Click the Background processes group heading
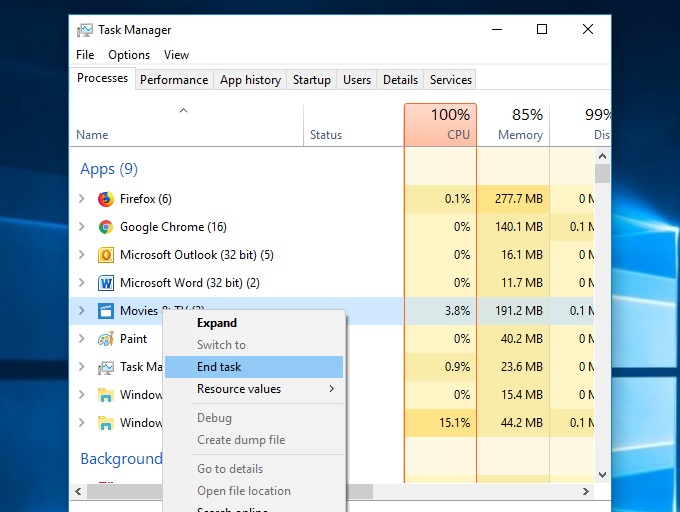 coord(121,459)
